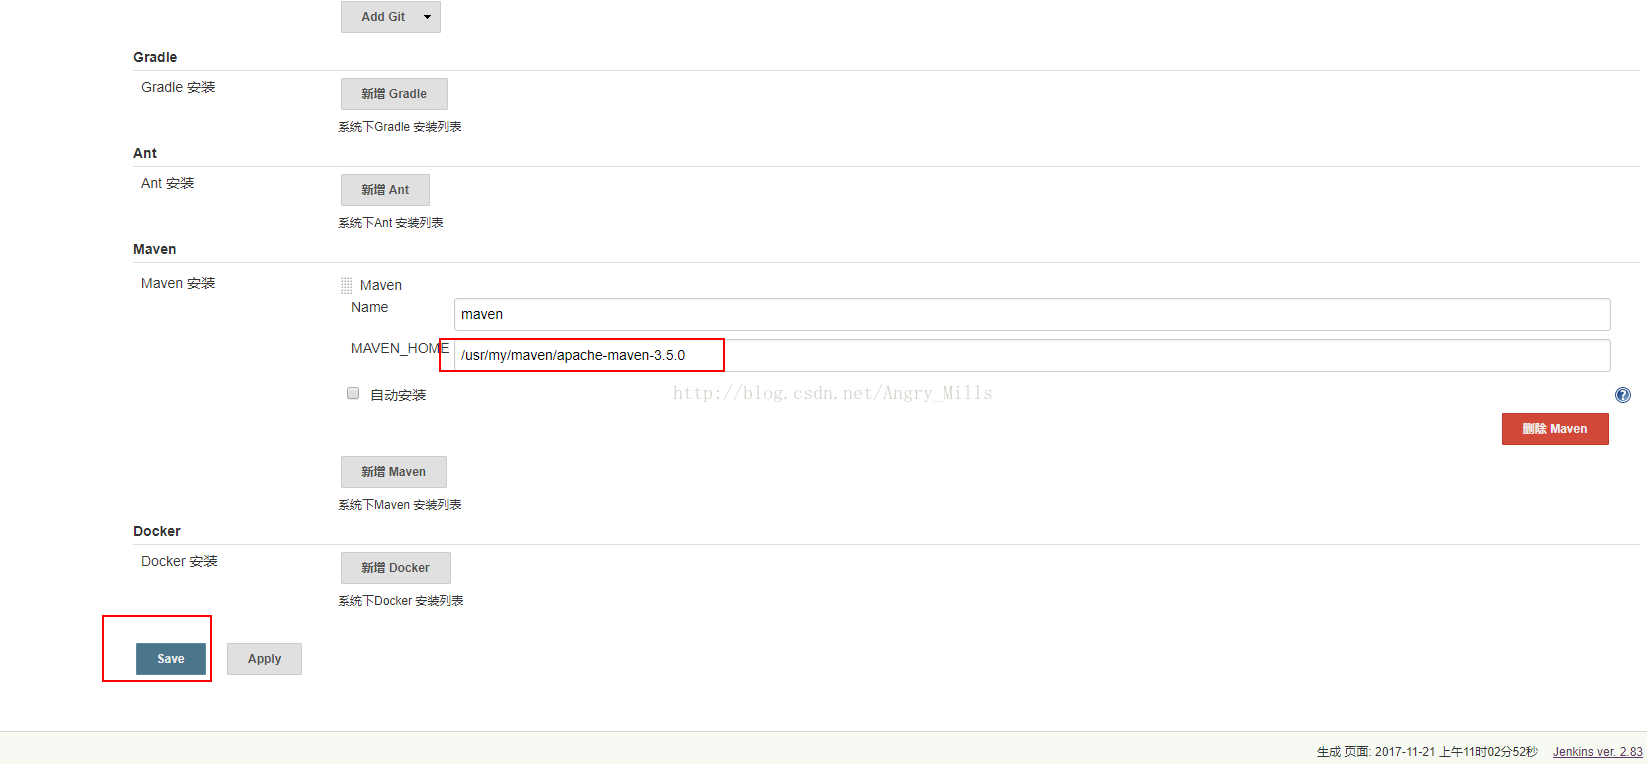1647x764 pixels.
Task: Enable the 自动安装 checkbox
Action: (x=353, y=393)
